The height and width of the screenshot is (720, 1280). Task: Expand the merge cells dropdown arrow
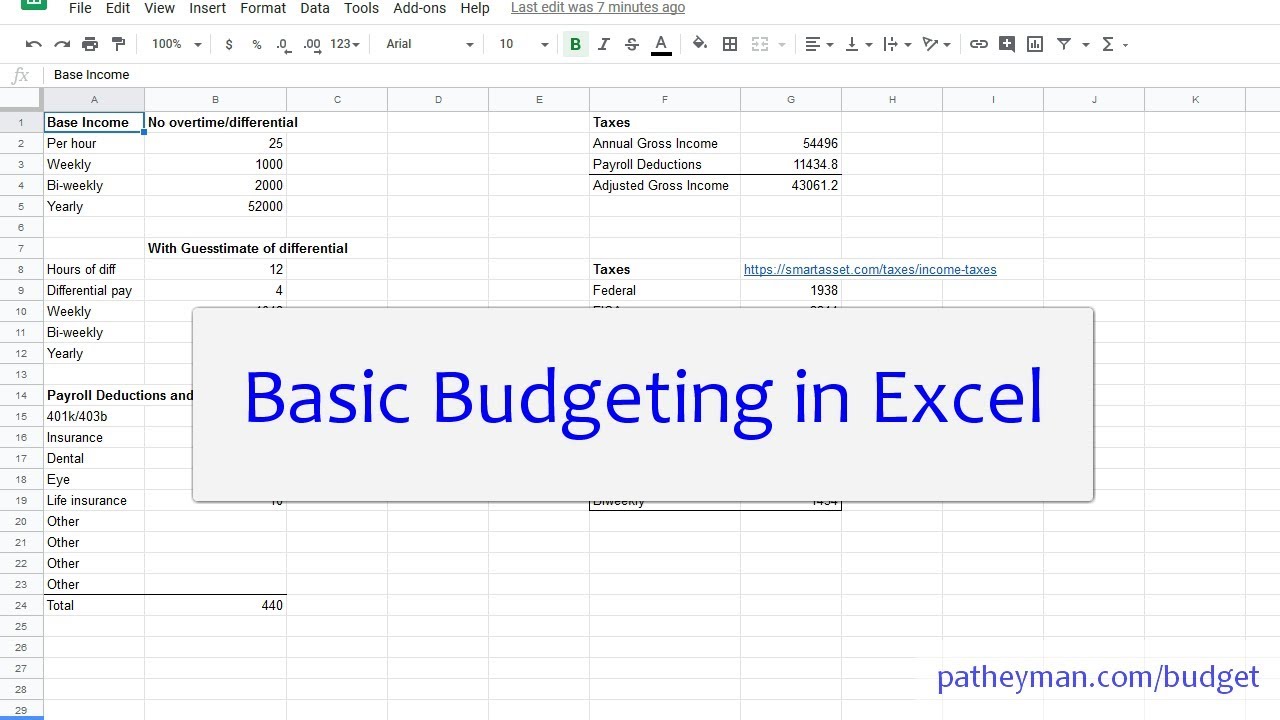[x=782, y=44]
